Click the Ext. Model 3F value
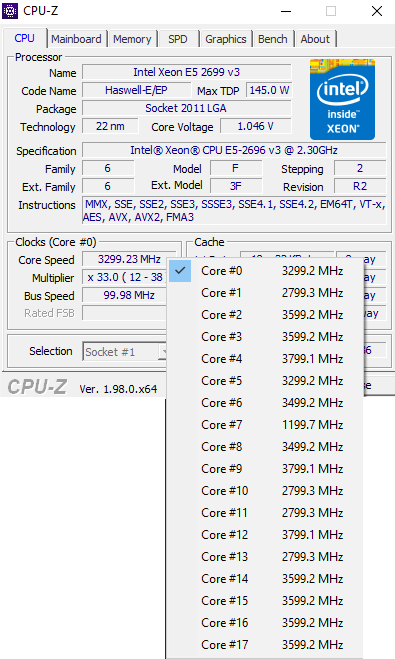This screenshot has width=395, height=659. click(236, 186)
